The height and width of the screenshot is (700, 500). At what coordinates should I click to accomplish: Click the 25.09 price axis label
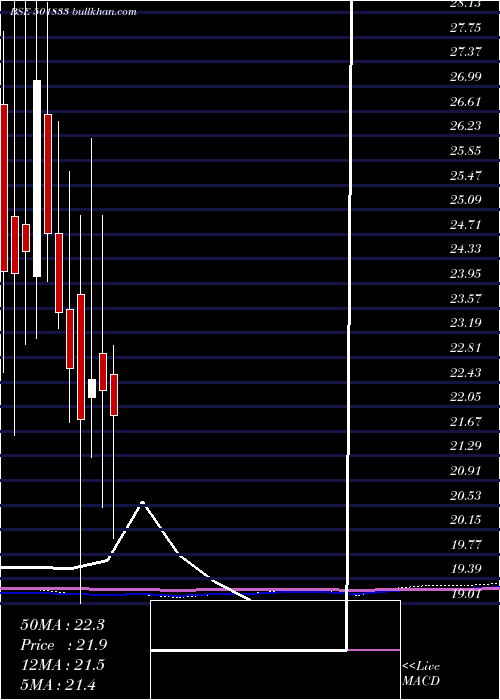pos(465,200)
